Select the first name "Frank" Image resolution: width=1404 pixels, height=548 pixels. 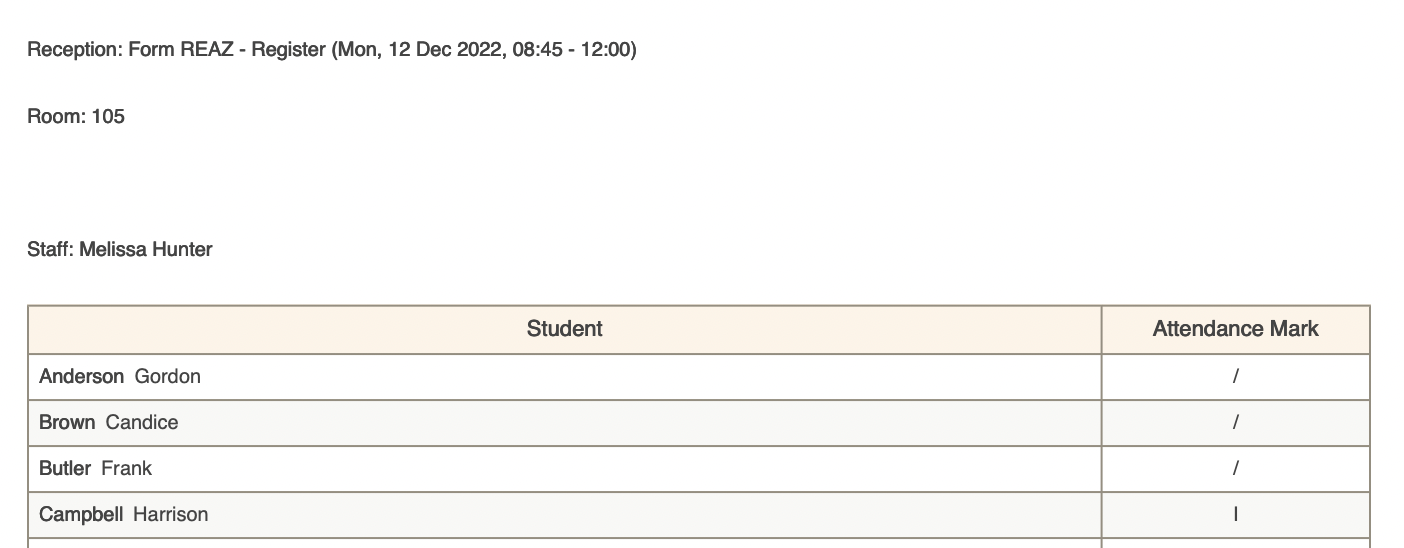(x=127, y=468)
